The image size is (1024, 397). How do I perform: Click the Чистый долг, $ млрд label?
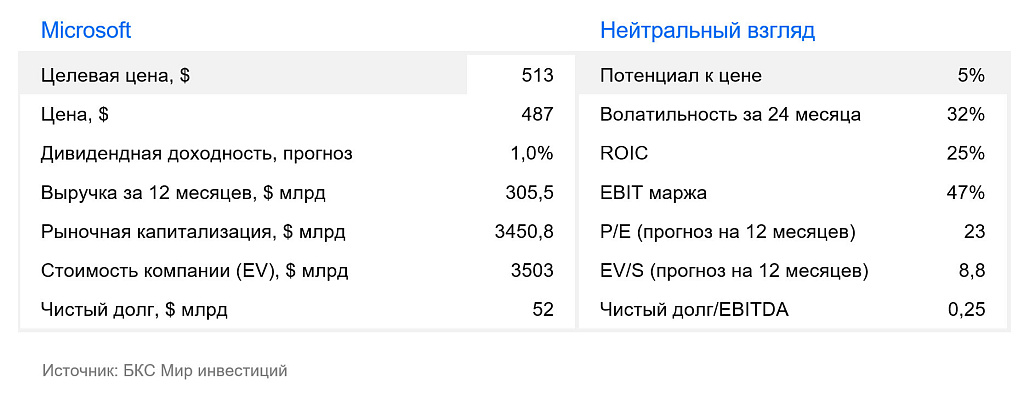click(134, 310)
